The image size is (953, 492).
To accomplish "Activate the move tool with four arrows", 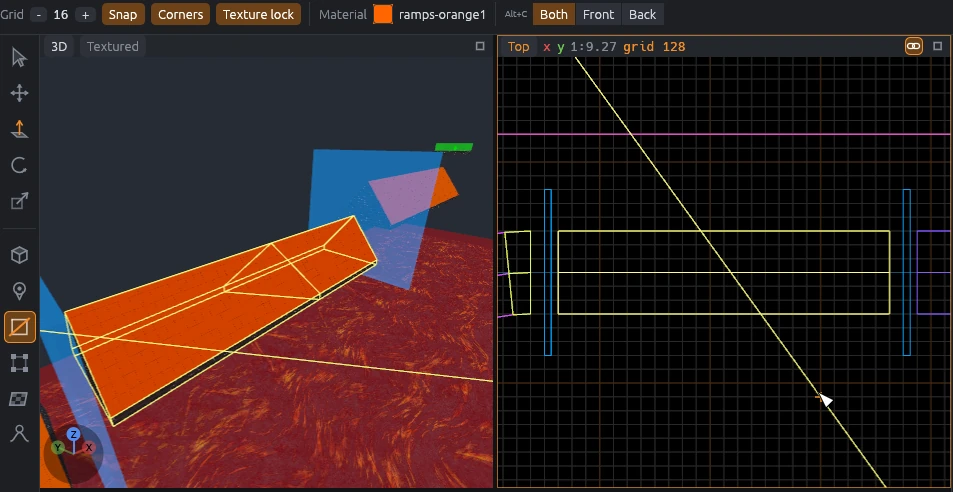I will (19, 94).
